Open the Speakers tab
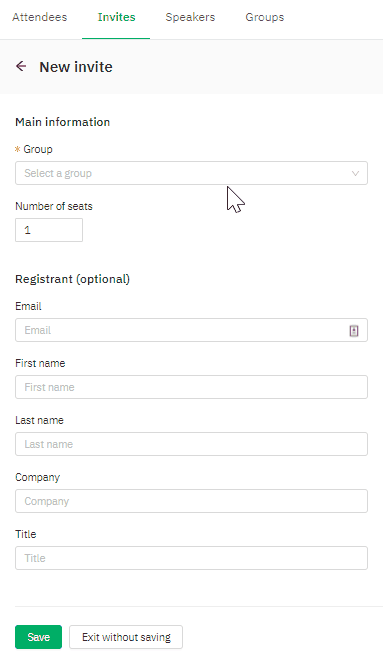 (x=190, y=17)
